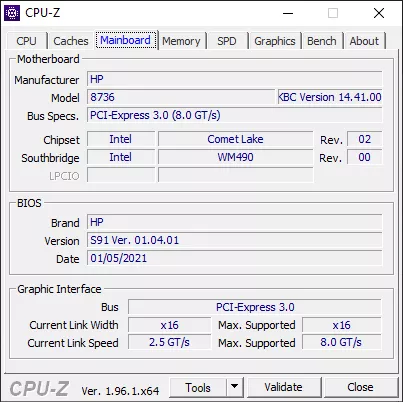The image size is (403, 402).
Task: Click the motherboard Model field 8736
Action: click(181, 97)
